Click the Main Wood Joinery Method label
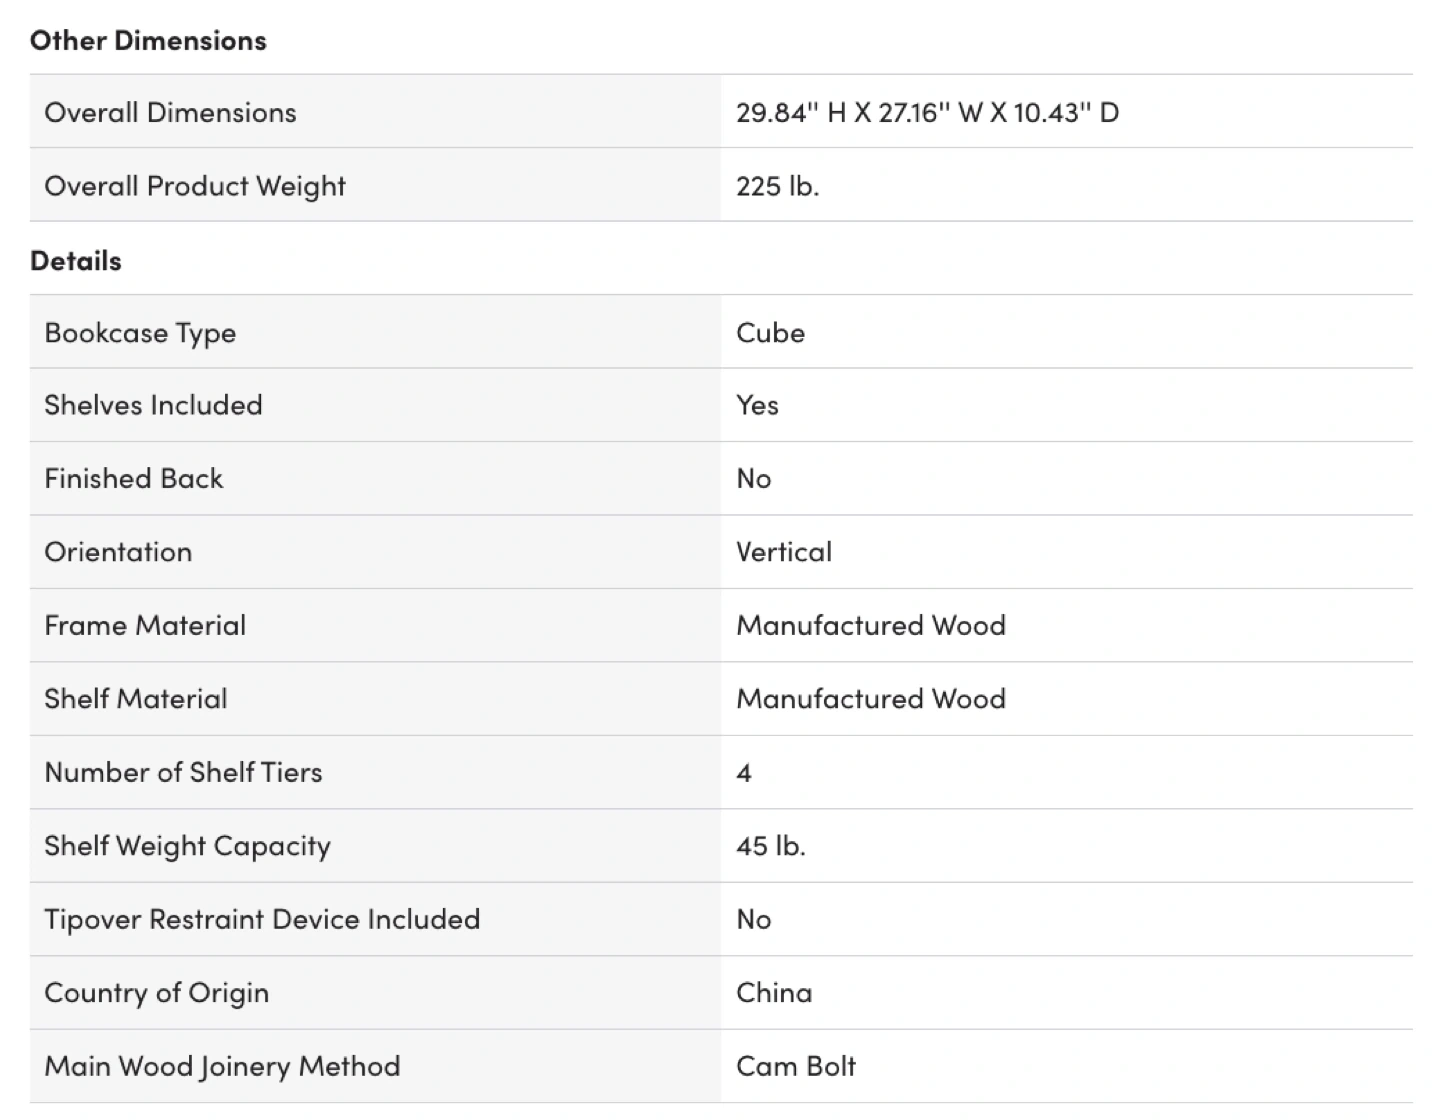The width and height of the screenshot is (1440, 1120). (x=222, y=1066)
